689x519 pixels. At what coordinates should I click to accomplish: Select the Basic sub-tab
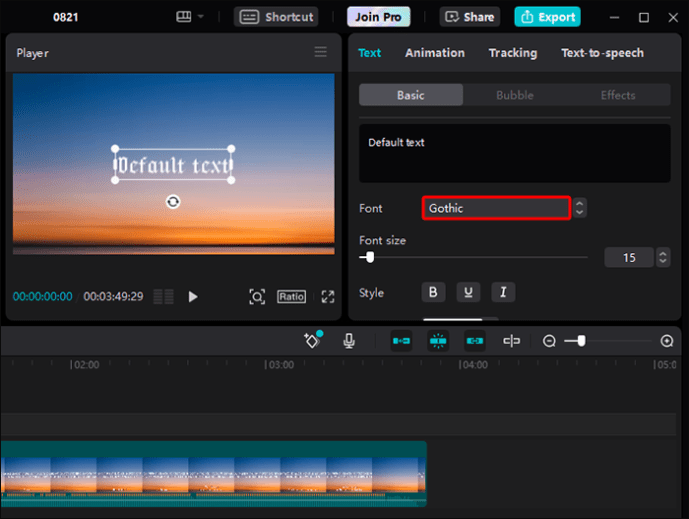[x=411, y=95]
